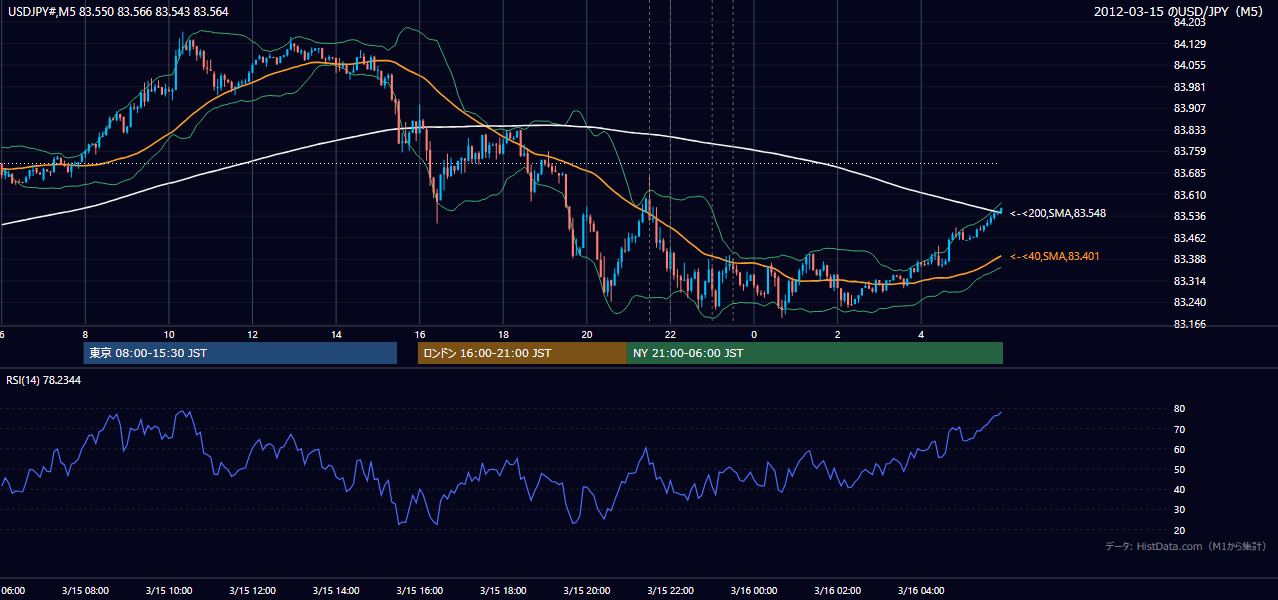Click the RSI 40 level label
Screen dimensions: 1278x600
tap(1180, 489)
